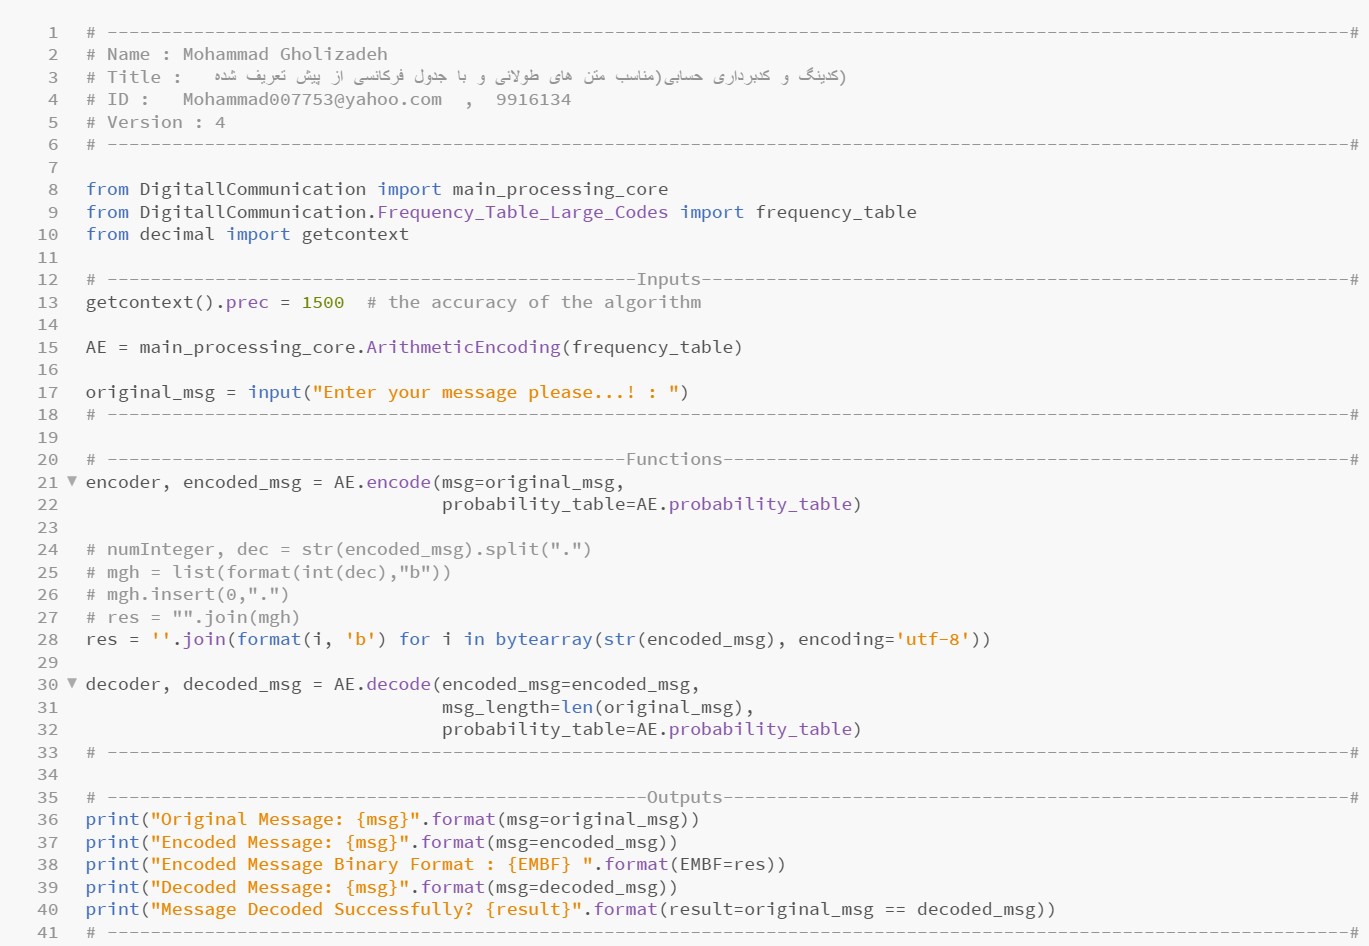Place cursor on getcontext in the decimal import
The image size is (1369, 946).
pos(355,234)
